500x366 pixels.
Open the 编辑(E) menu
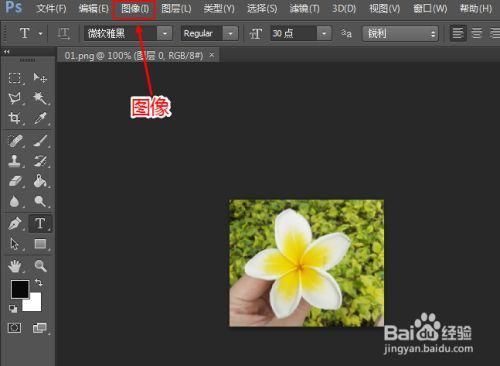pyautogui.click(x=94, y=8)
